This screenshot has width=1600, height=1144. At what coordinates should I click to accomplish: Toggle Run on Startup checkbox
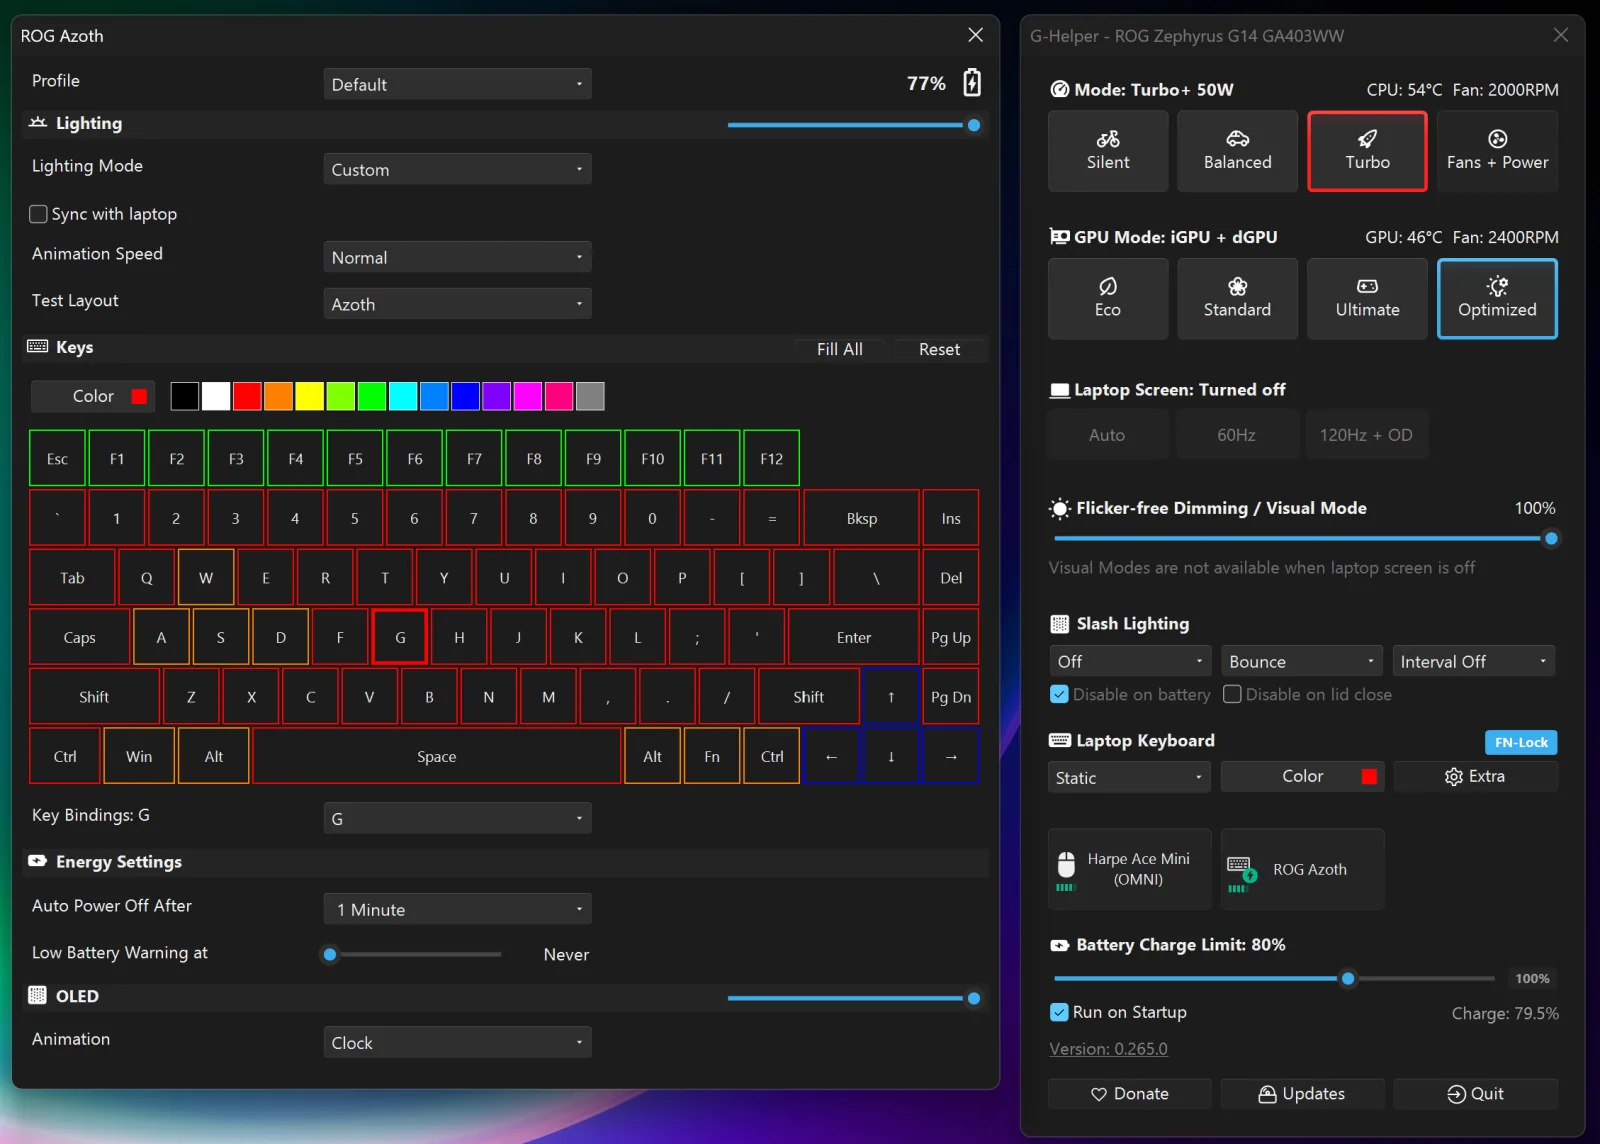pyautogui.click(x=1060, y=1012)
